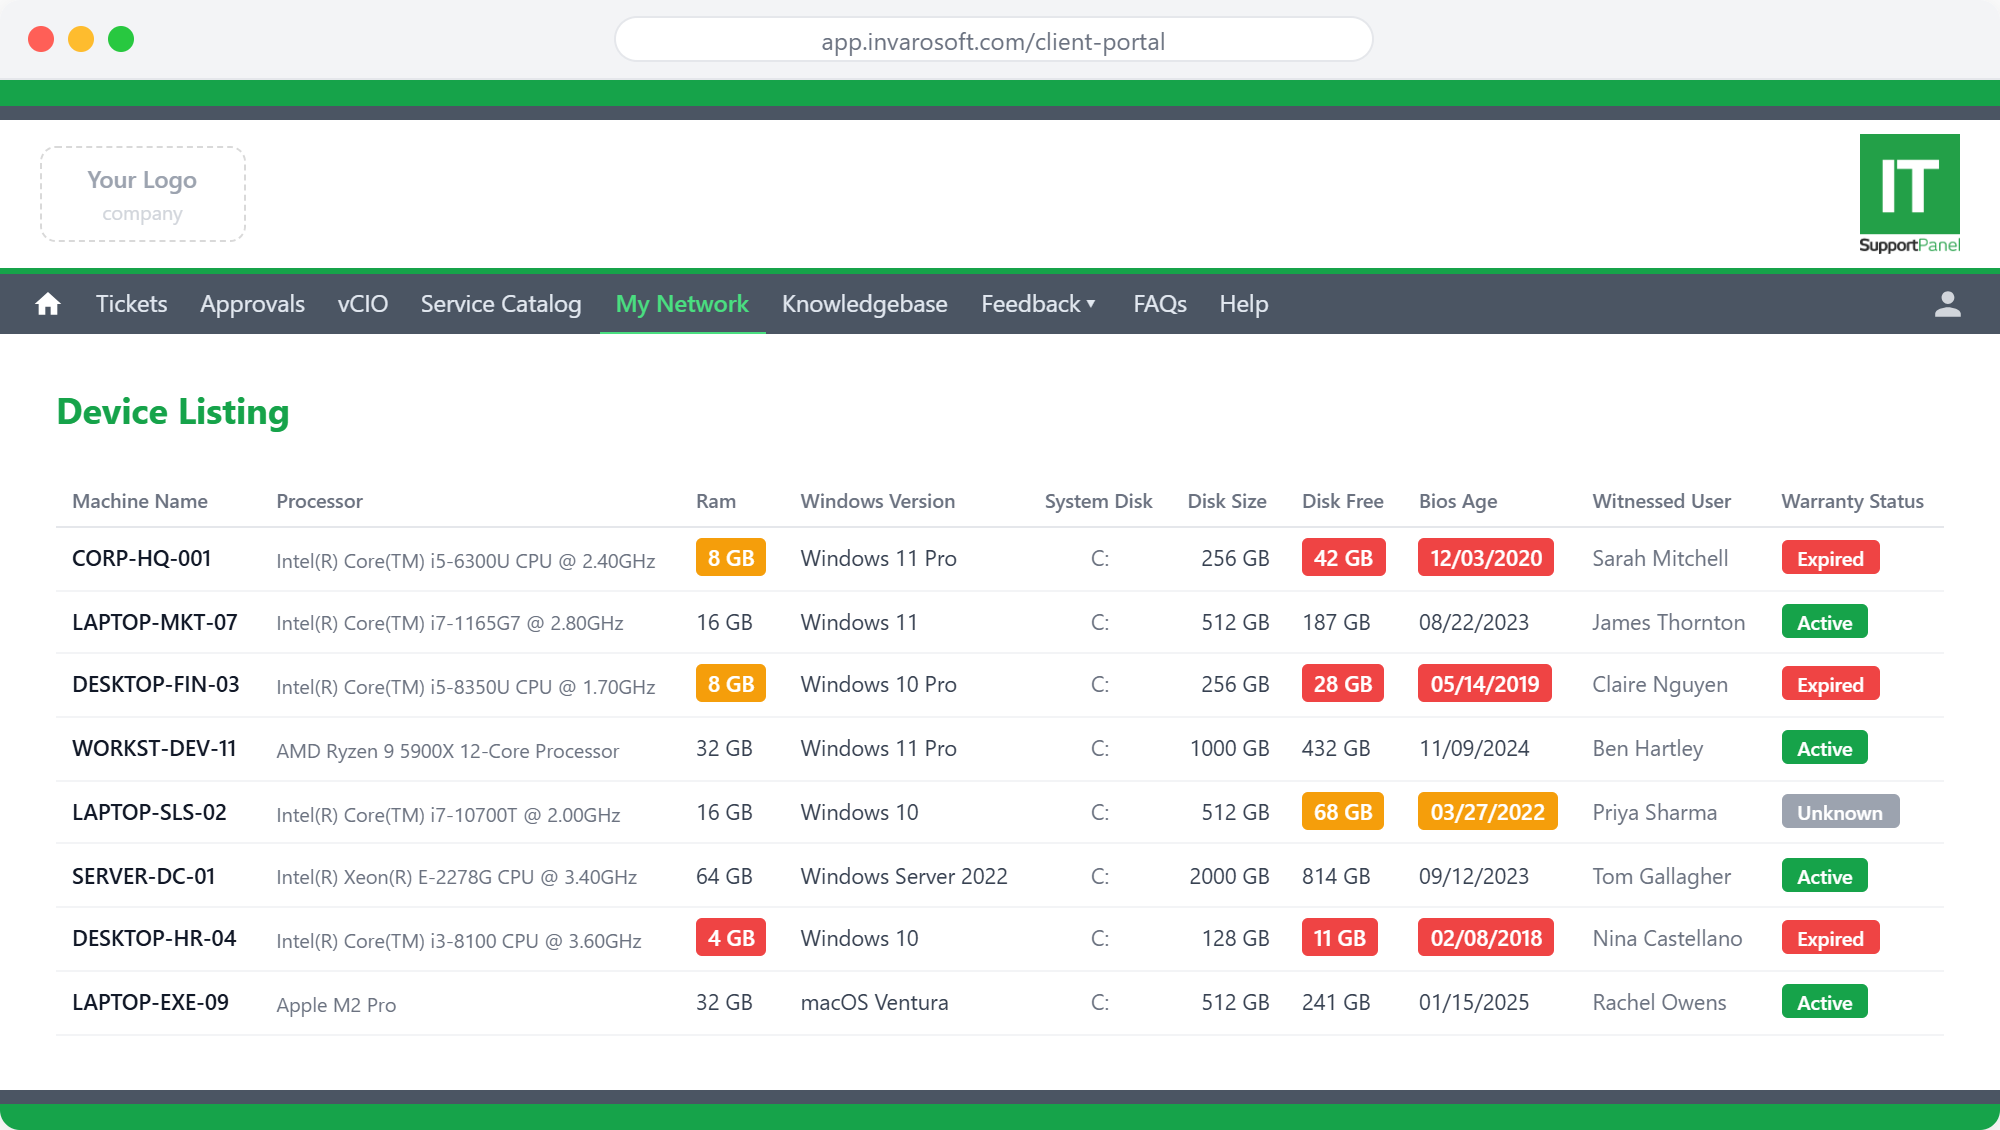Screen dimensions: 2000x1130
Task: Click the 12/03/2020 bios age badge
Action: tap(1486, 558)
